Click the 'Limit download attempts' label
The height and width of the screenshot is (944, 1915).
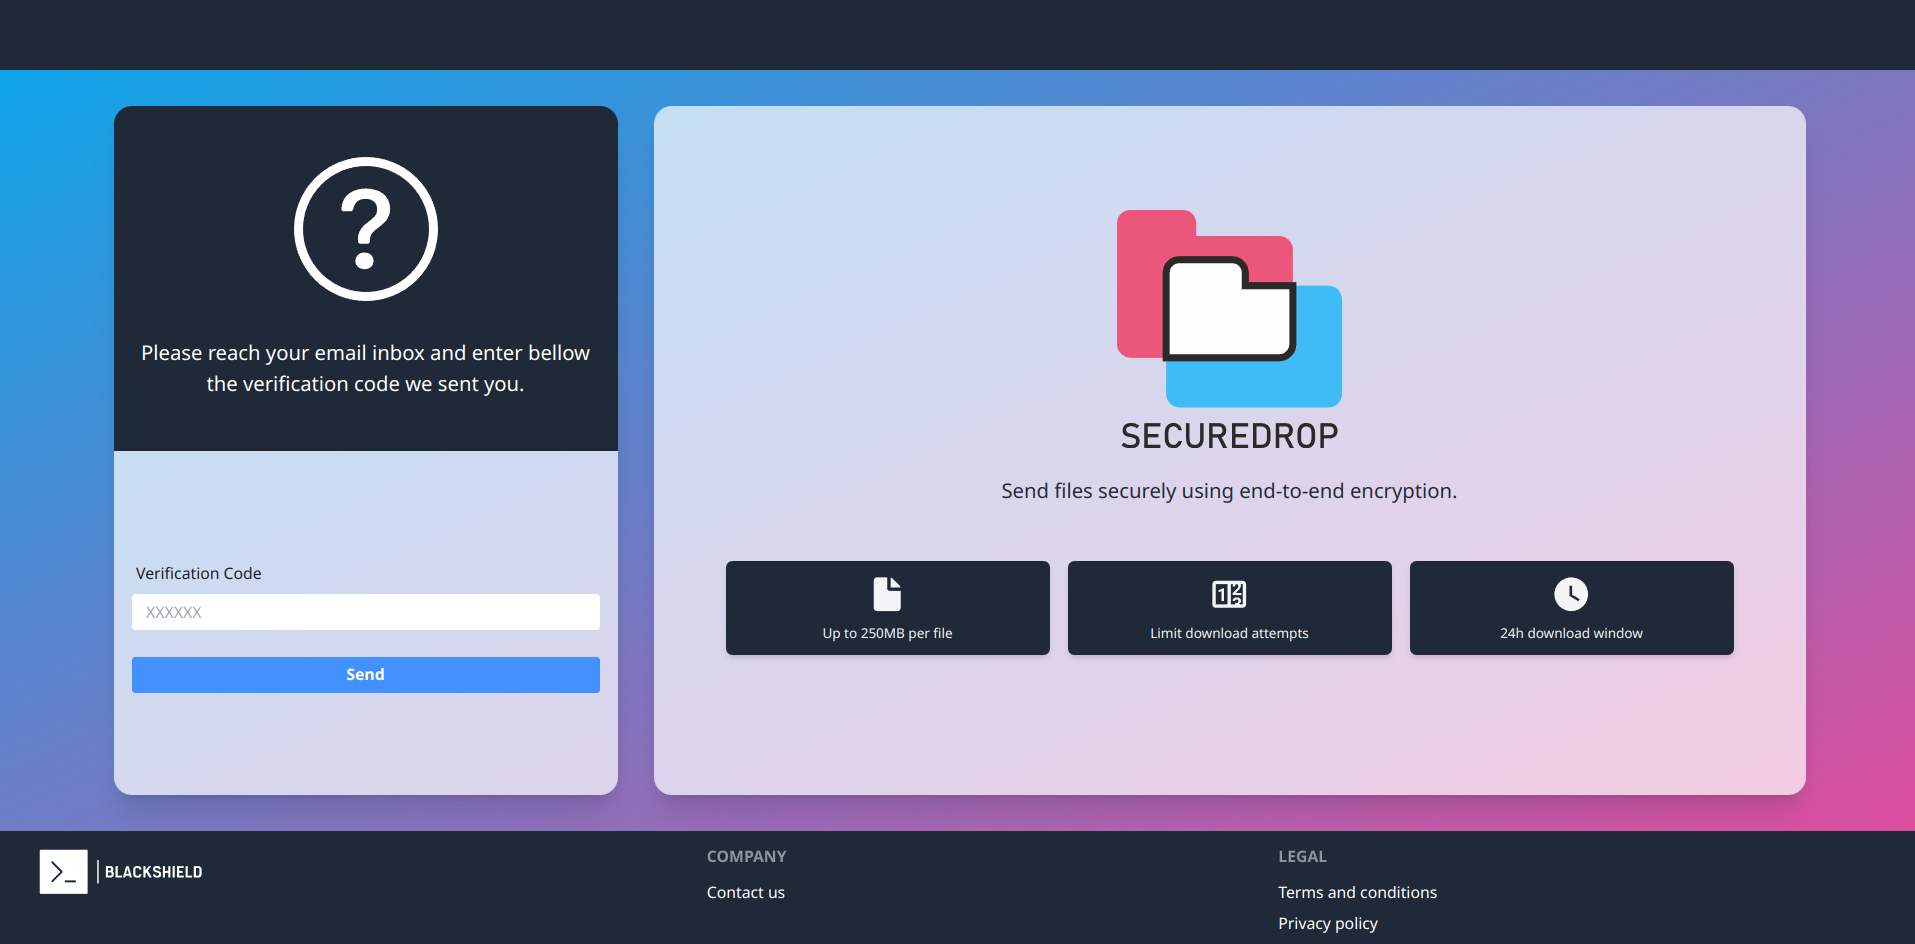click(x=1229, y=633)
